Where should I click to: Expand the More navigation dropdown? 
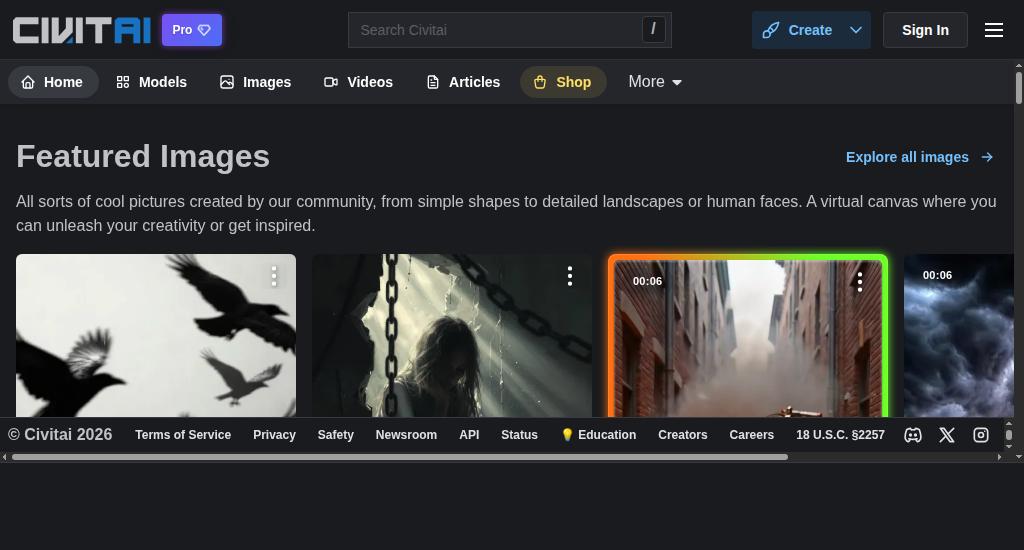coord(655,82)
